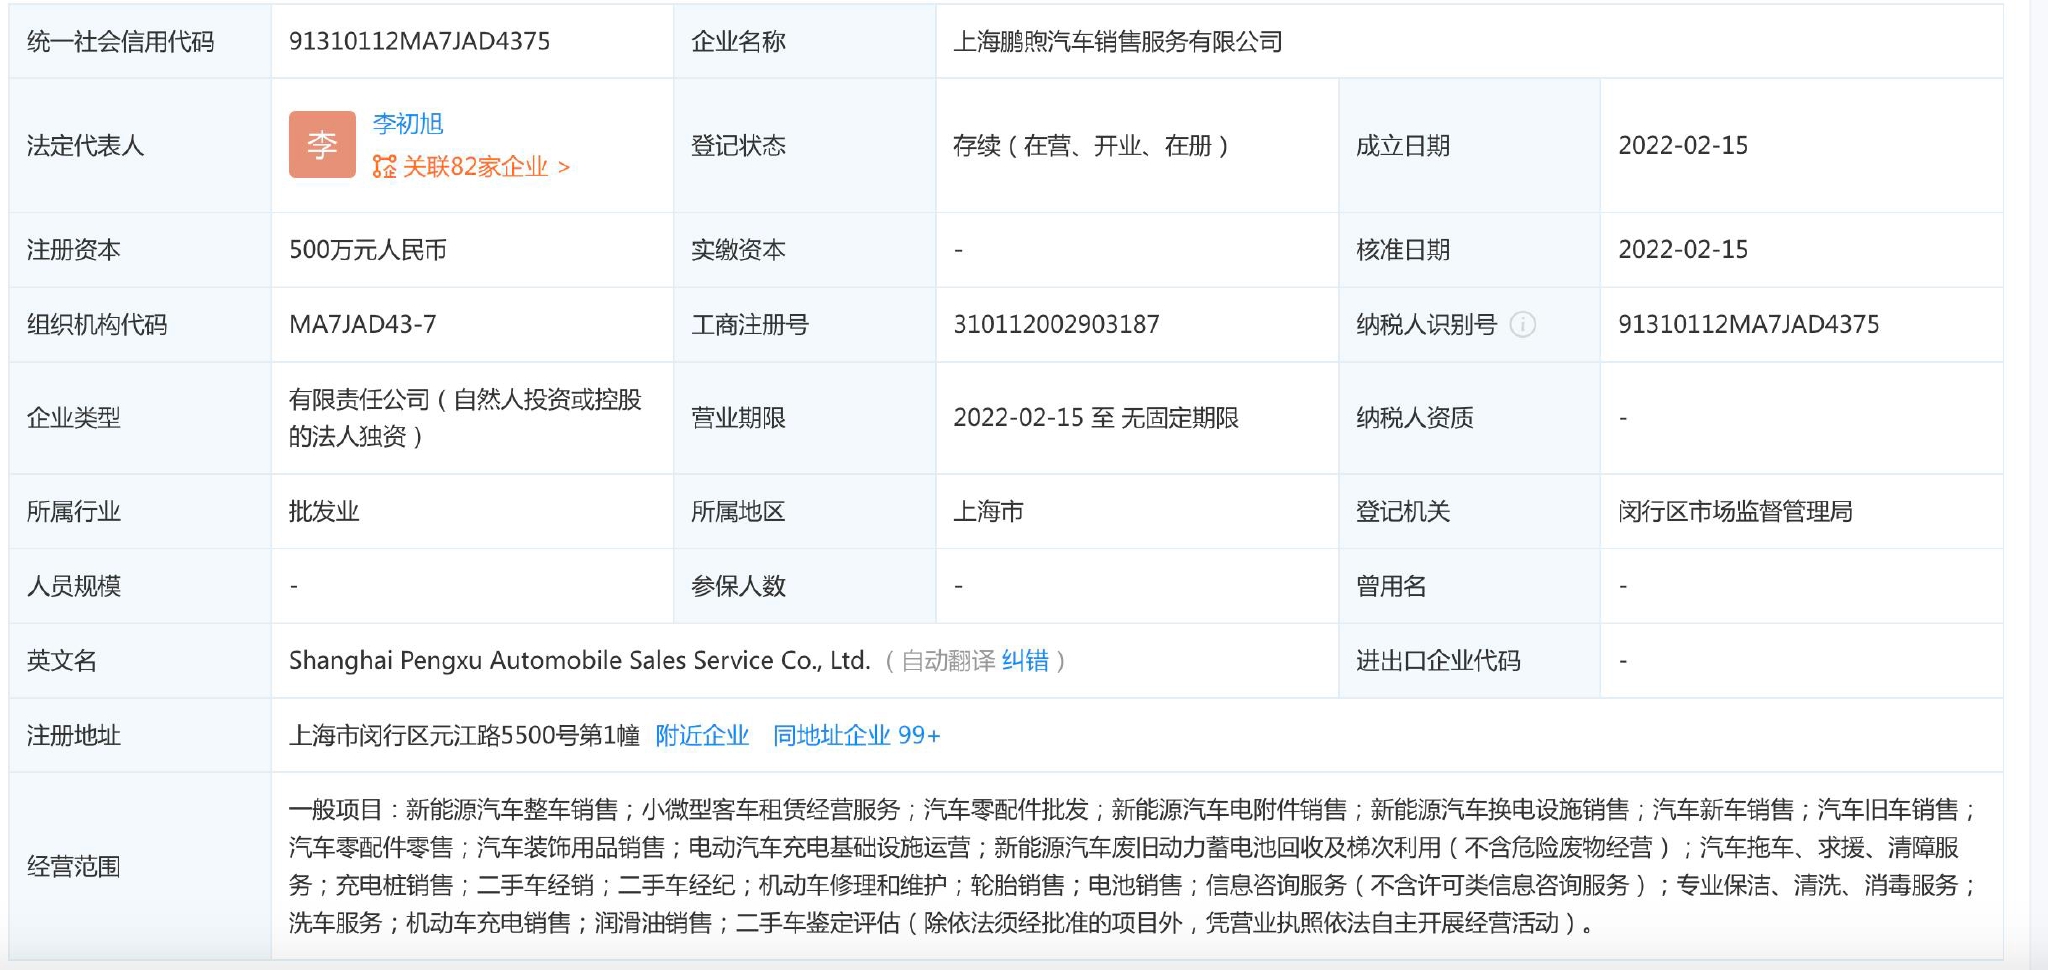Screen dimensions: 2048x970
Task: Click the 登记机关 label cell
Action: pos(1469,512)
